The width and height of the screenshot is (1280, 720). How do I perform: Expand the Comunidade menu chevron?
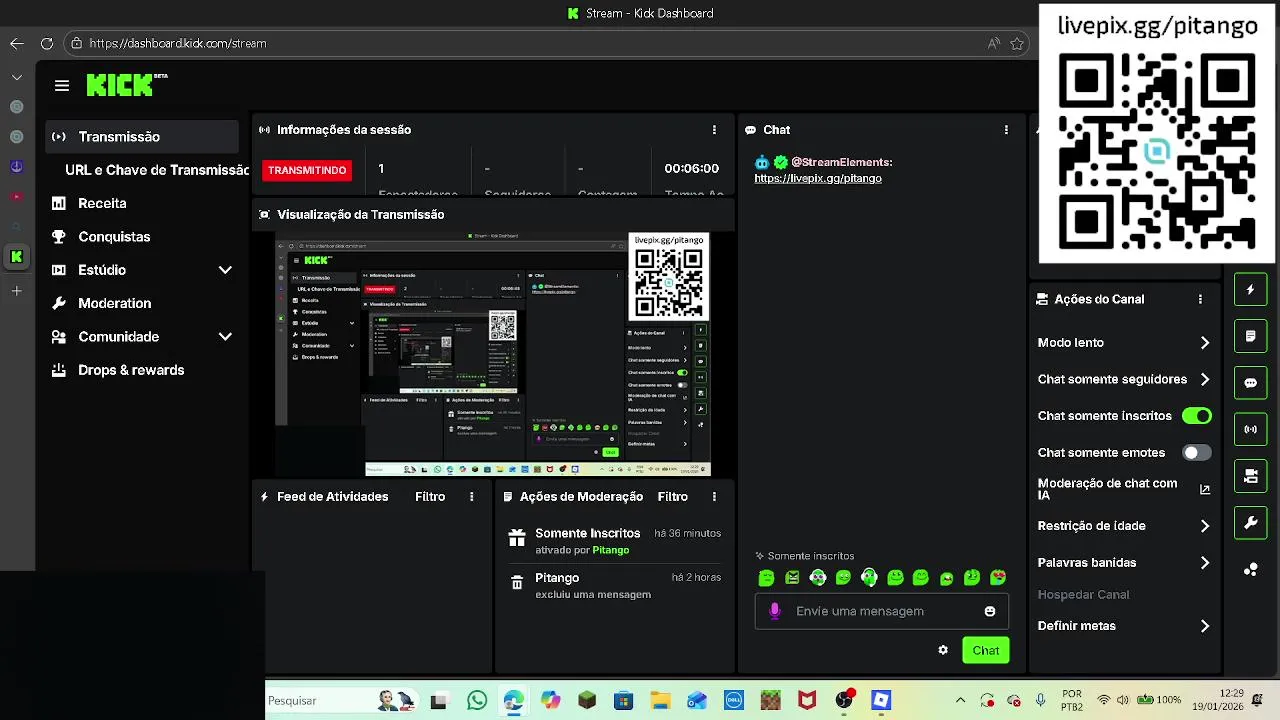click(x=225, y=337)
